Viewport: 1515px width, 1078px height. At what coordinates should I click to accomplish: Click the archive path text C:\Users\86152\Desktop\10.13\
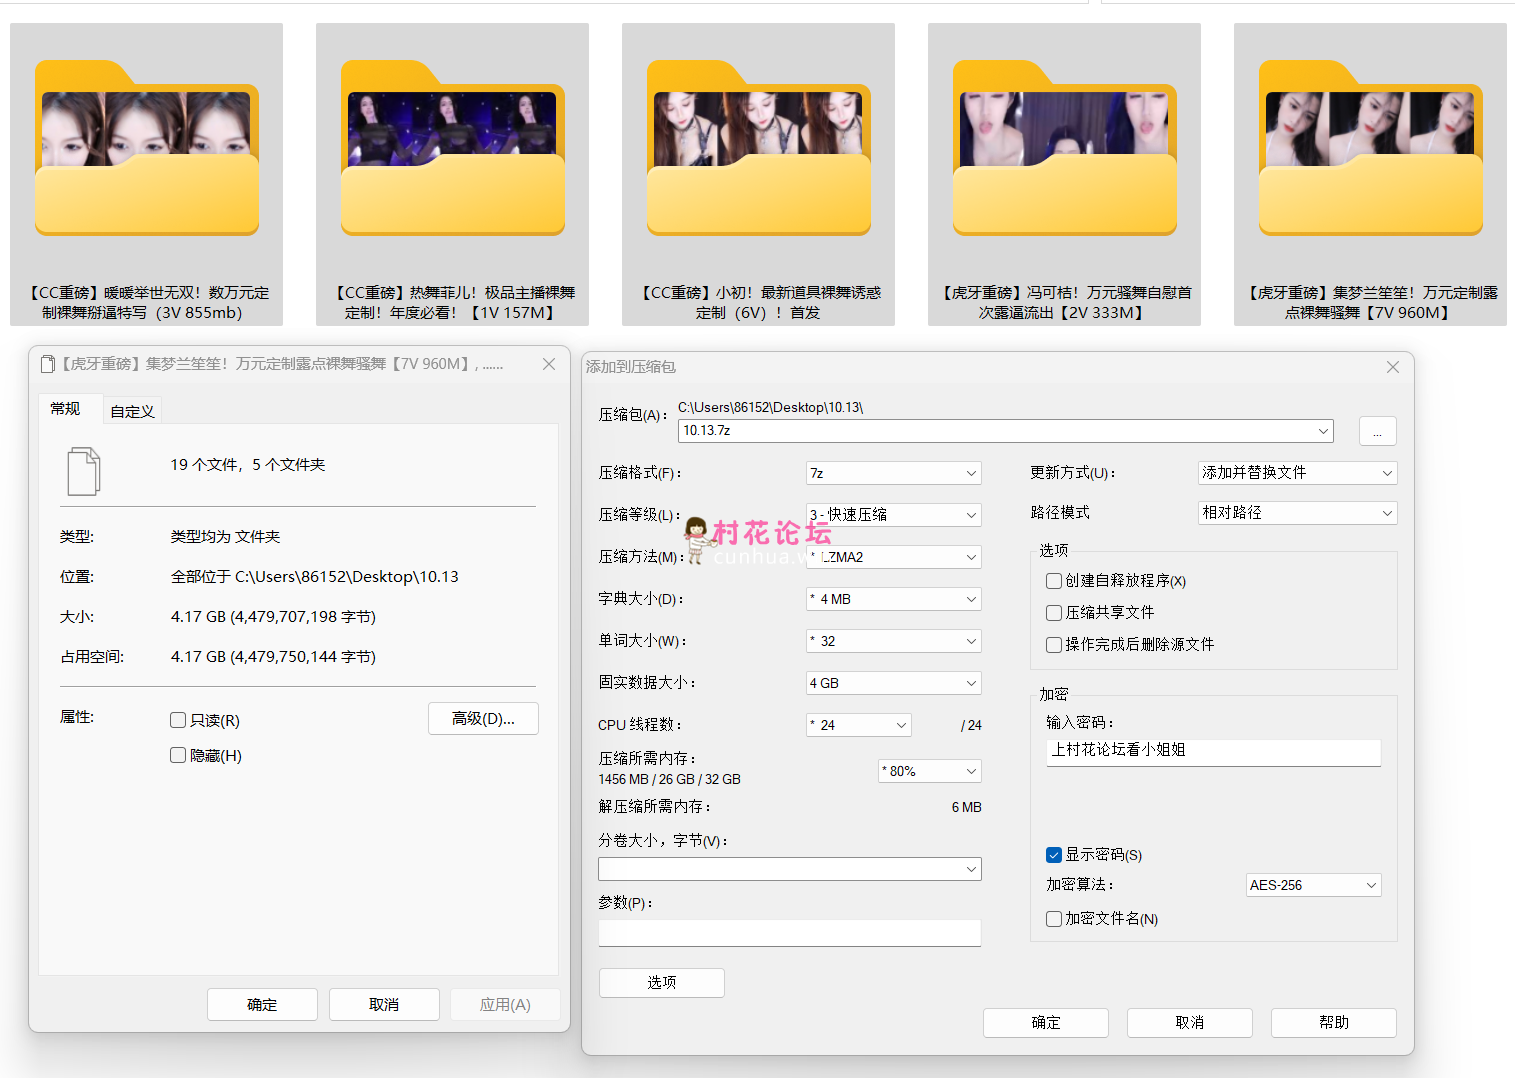pos(770,407)
